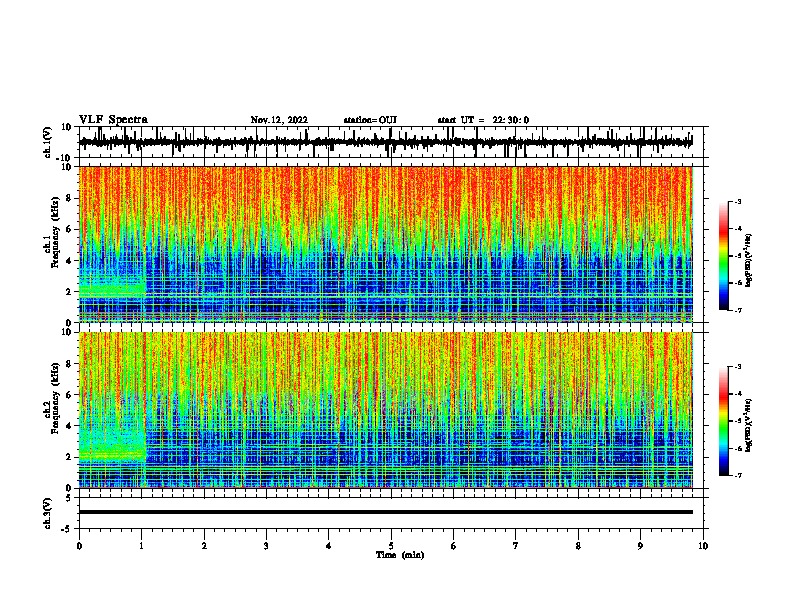Click time axis tick label "4"
The width and height of the screenshot is (792, 612).
pyautogui.click(x=328, y=546)
